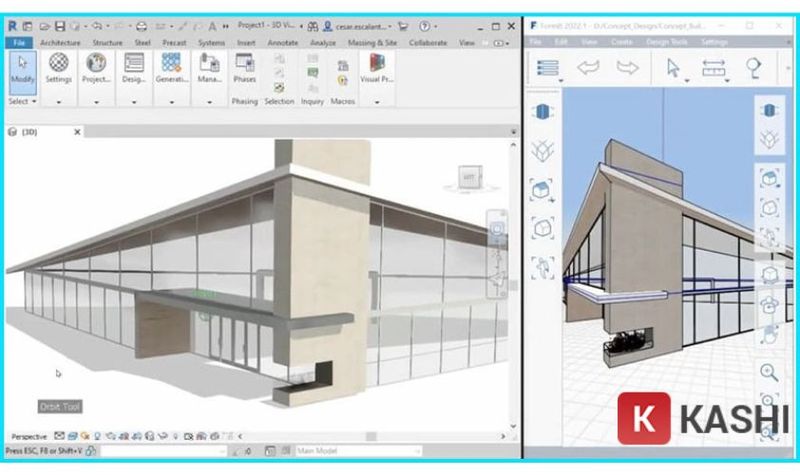This screenshot has height=475, width=800.
Task: Click the Macro Manager icon
Action: click(343, 65)
